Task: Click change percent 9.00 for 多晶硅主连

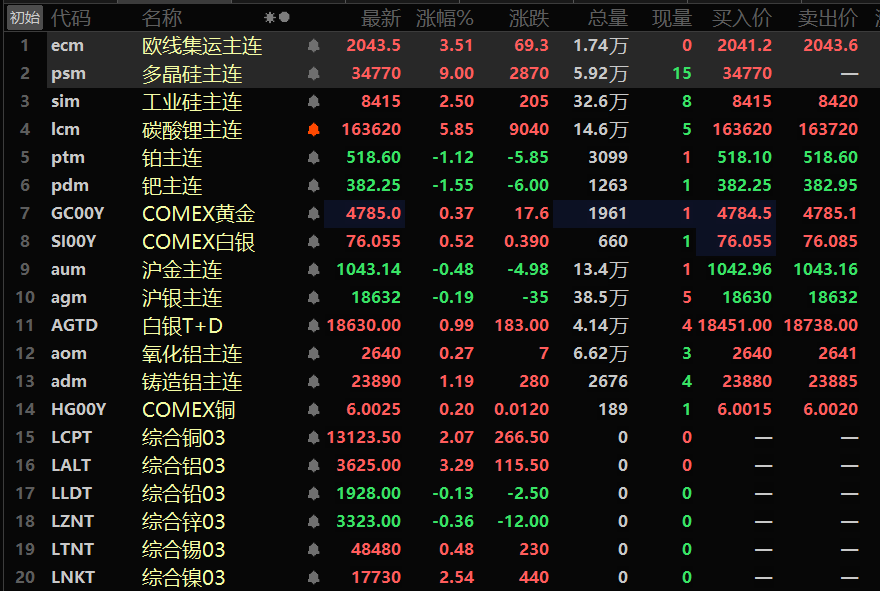Action: click(457, 74)
